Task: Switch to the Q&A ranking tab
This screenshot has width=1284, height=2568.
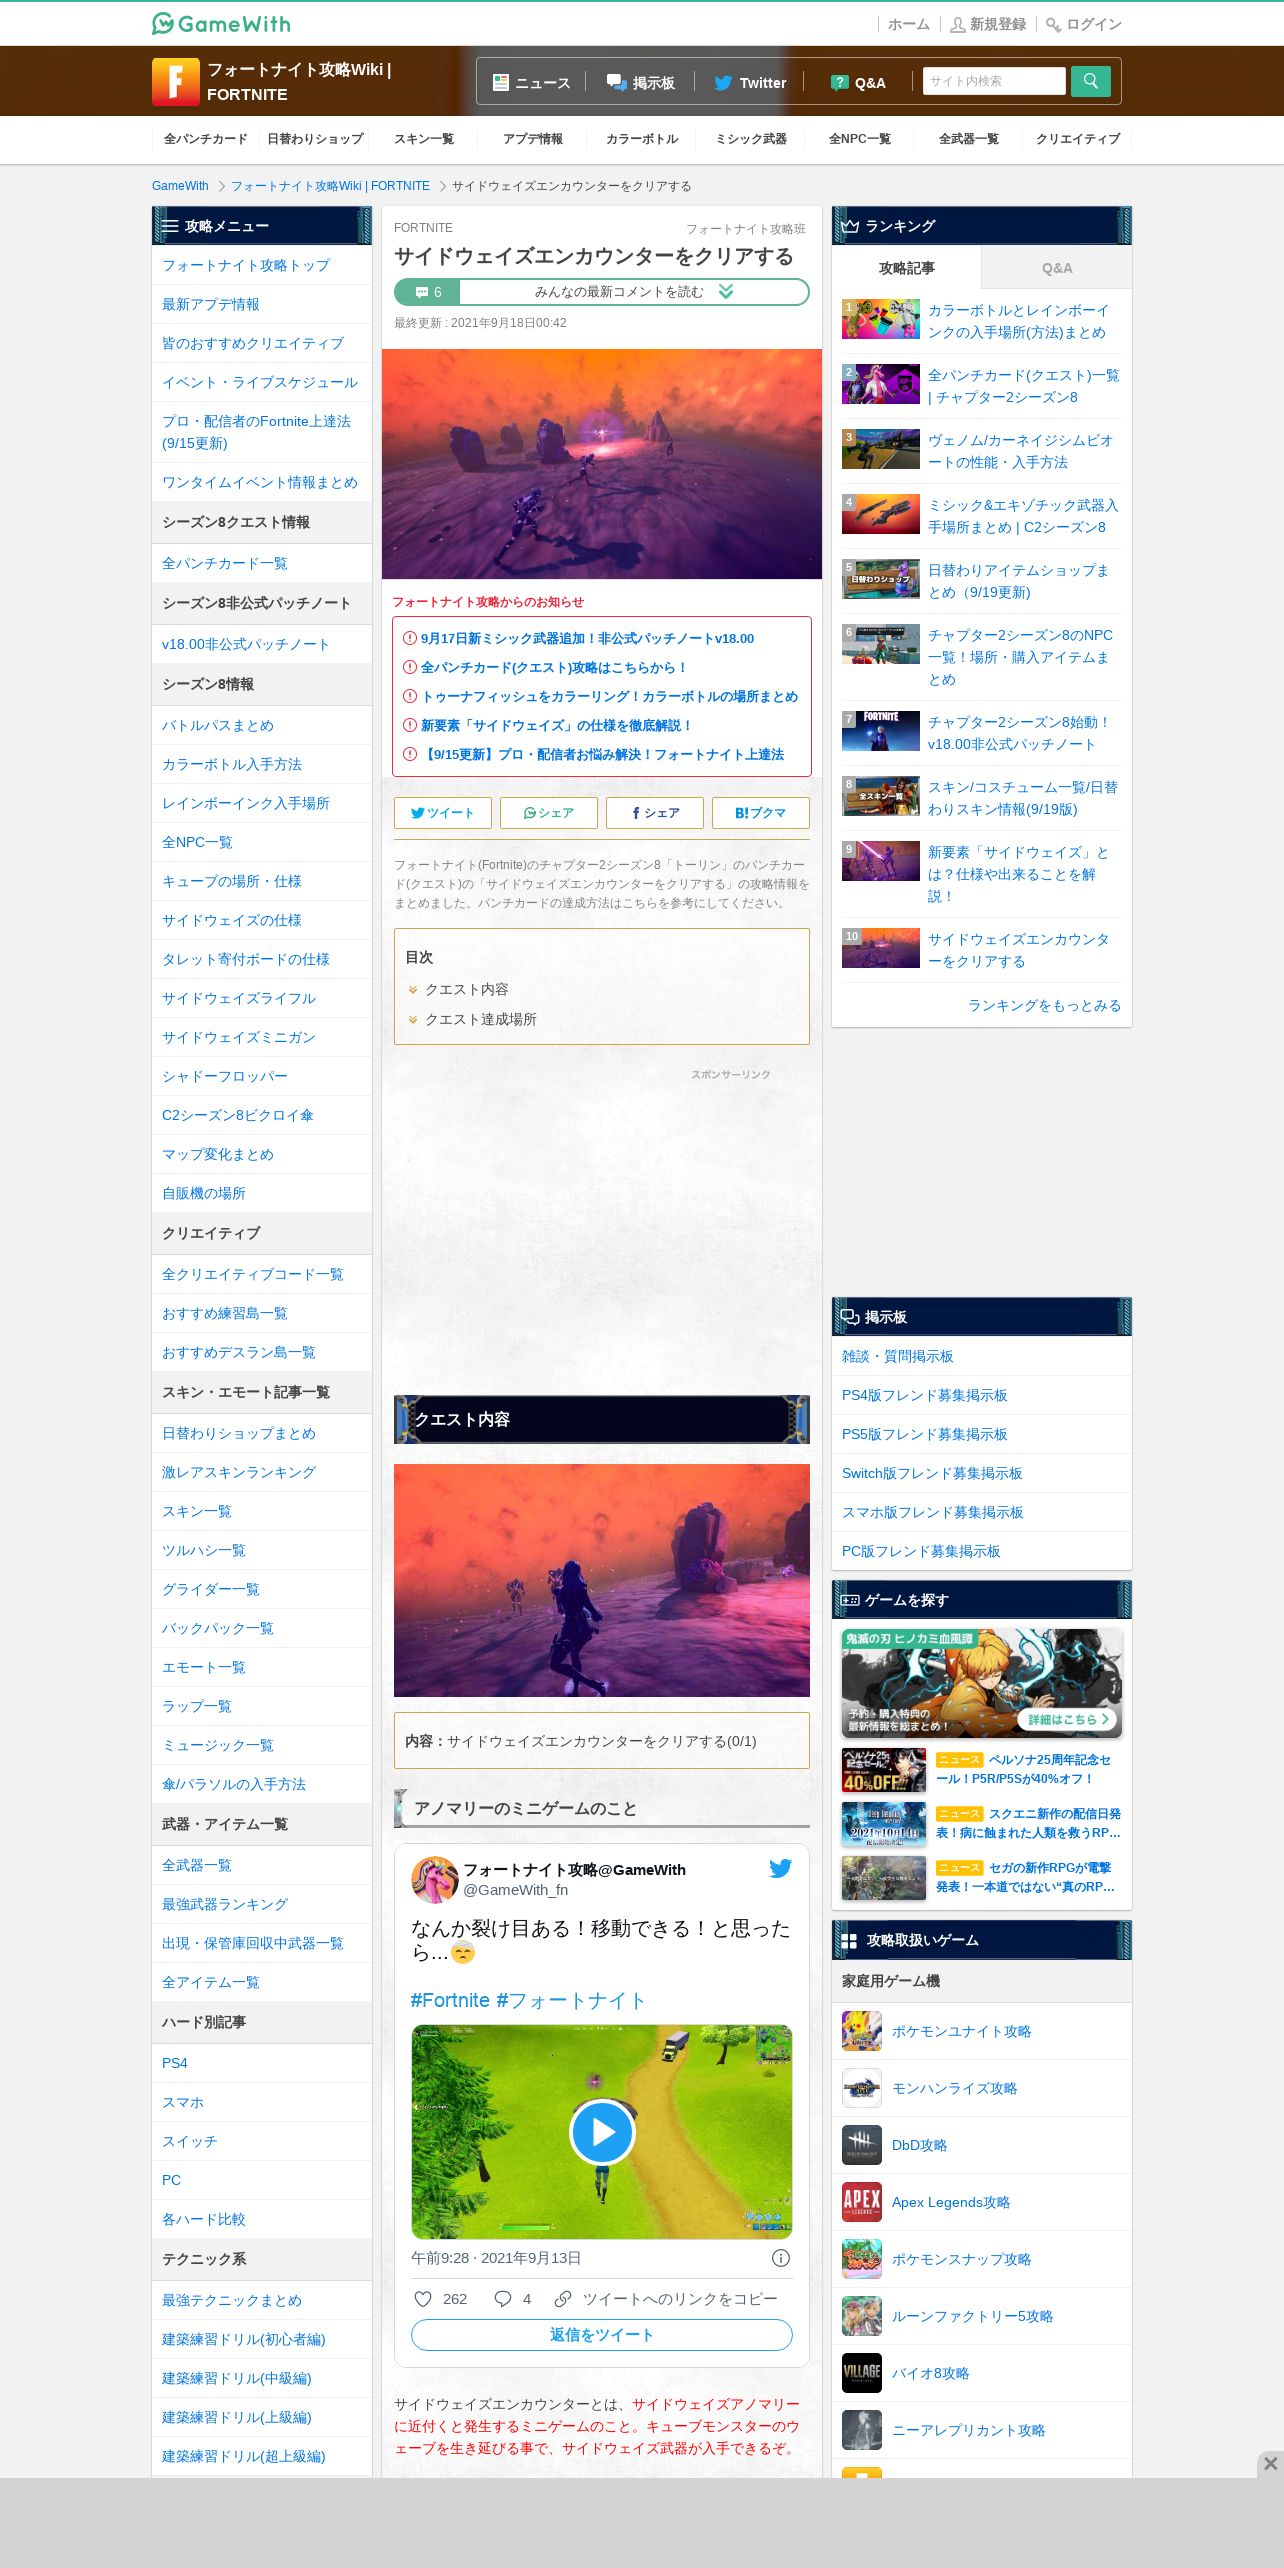Action: pyautogui.click(x=1056, y=268)
